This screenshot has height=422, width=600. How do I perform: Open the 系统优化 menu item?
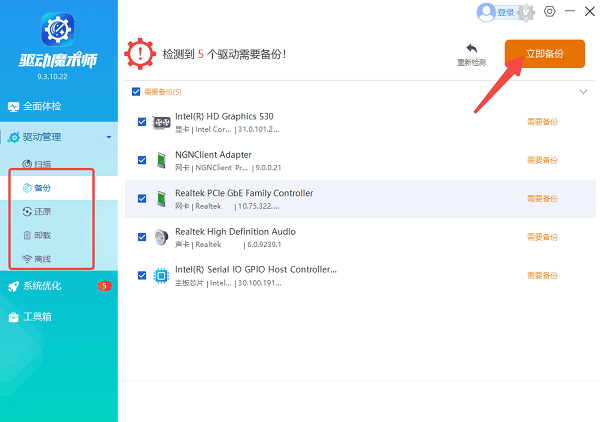[x=59, y=286]
